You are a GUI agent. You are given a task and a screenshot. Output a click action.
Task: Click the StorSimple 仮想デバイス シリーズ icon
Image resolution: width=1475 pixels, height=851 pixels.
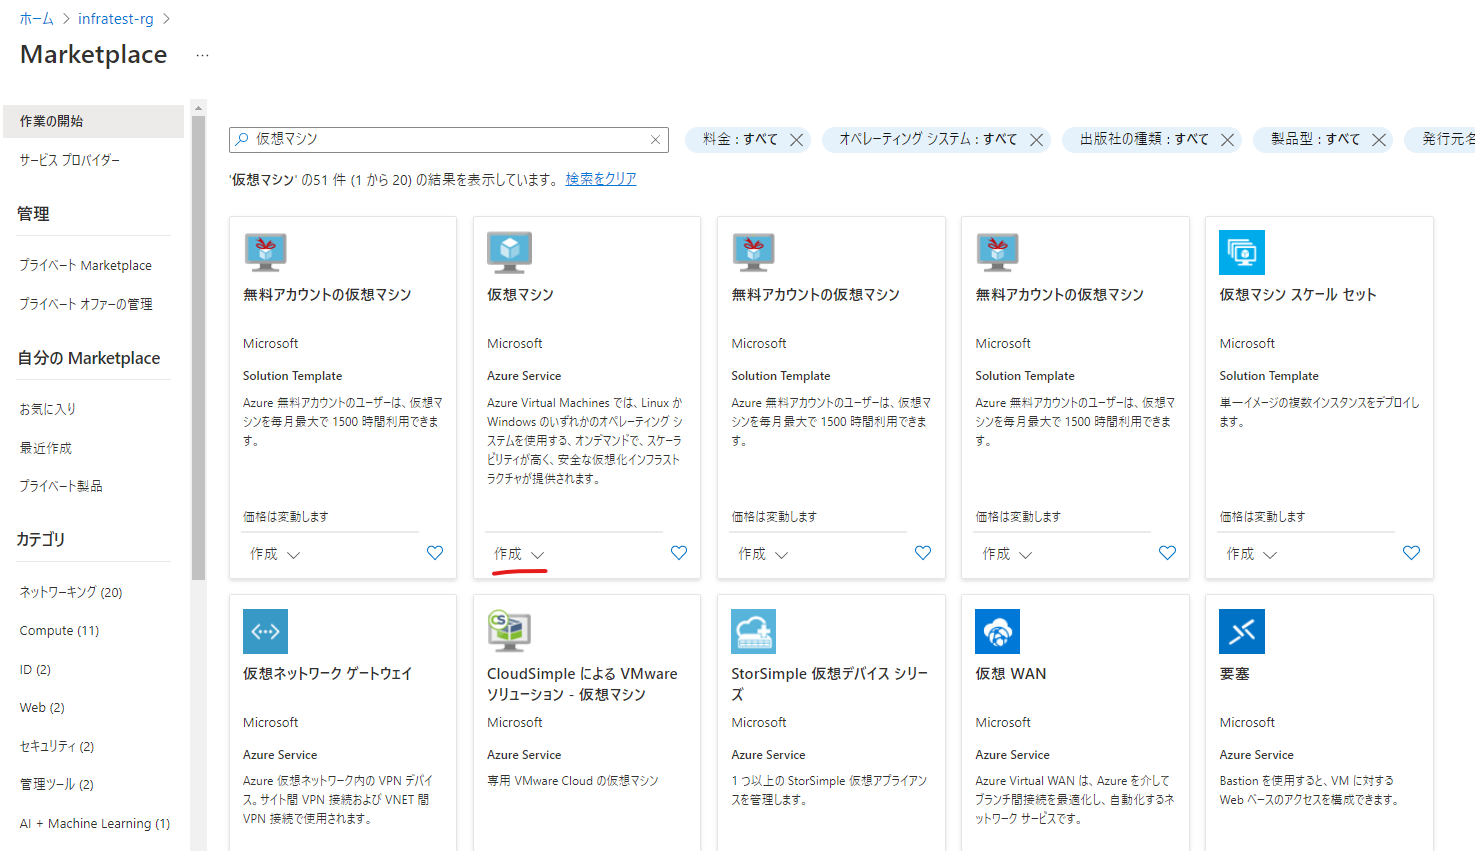click(x=753, y=631)
